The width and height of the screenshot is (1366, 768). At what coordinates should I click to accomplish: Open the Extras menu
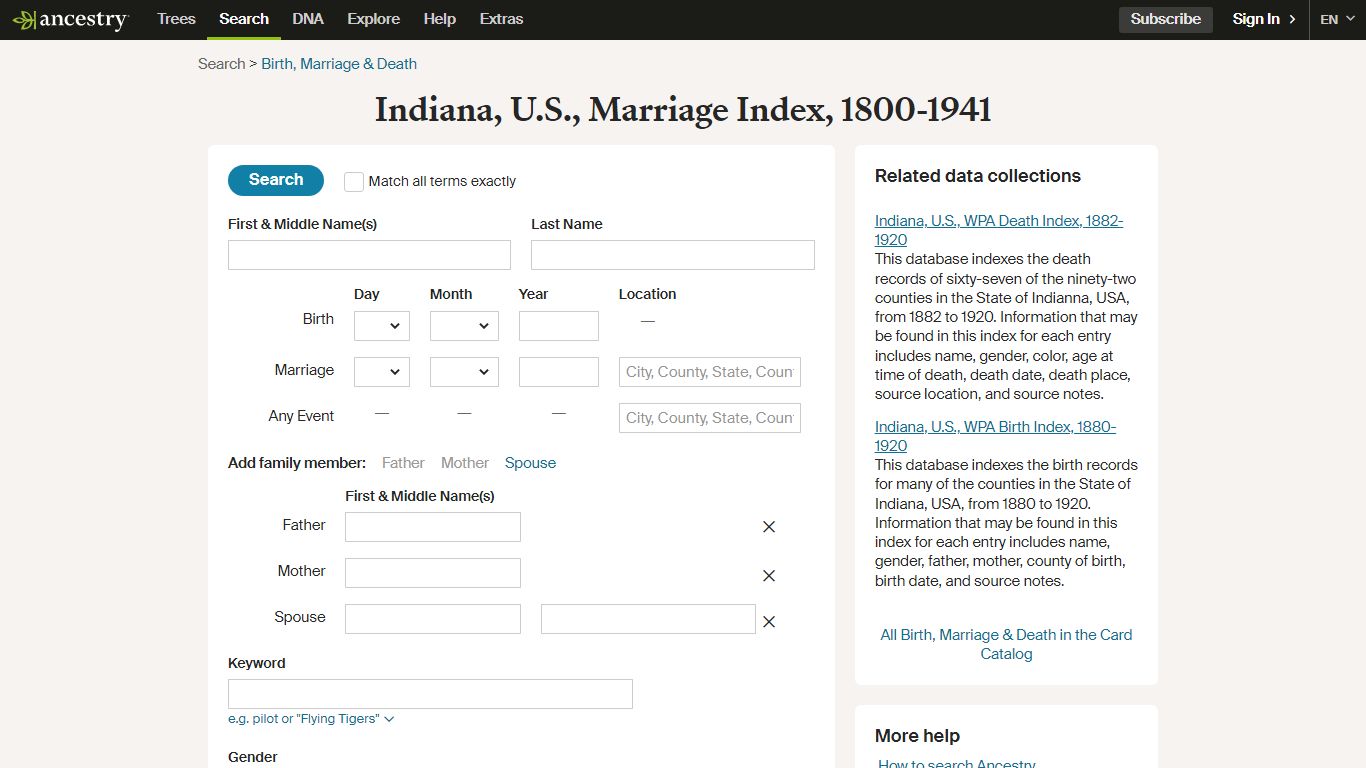tap(501, 19)
